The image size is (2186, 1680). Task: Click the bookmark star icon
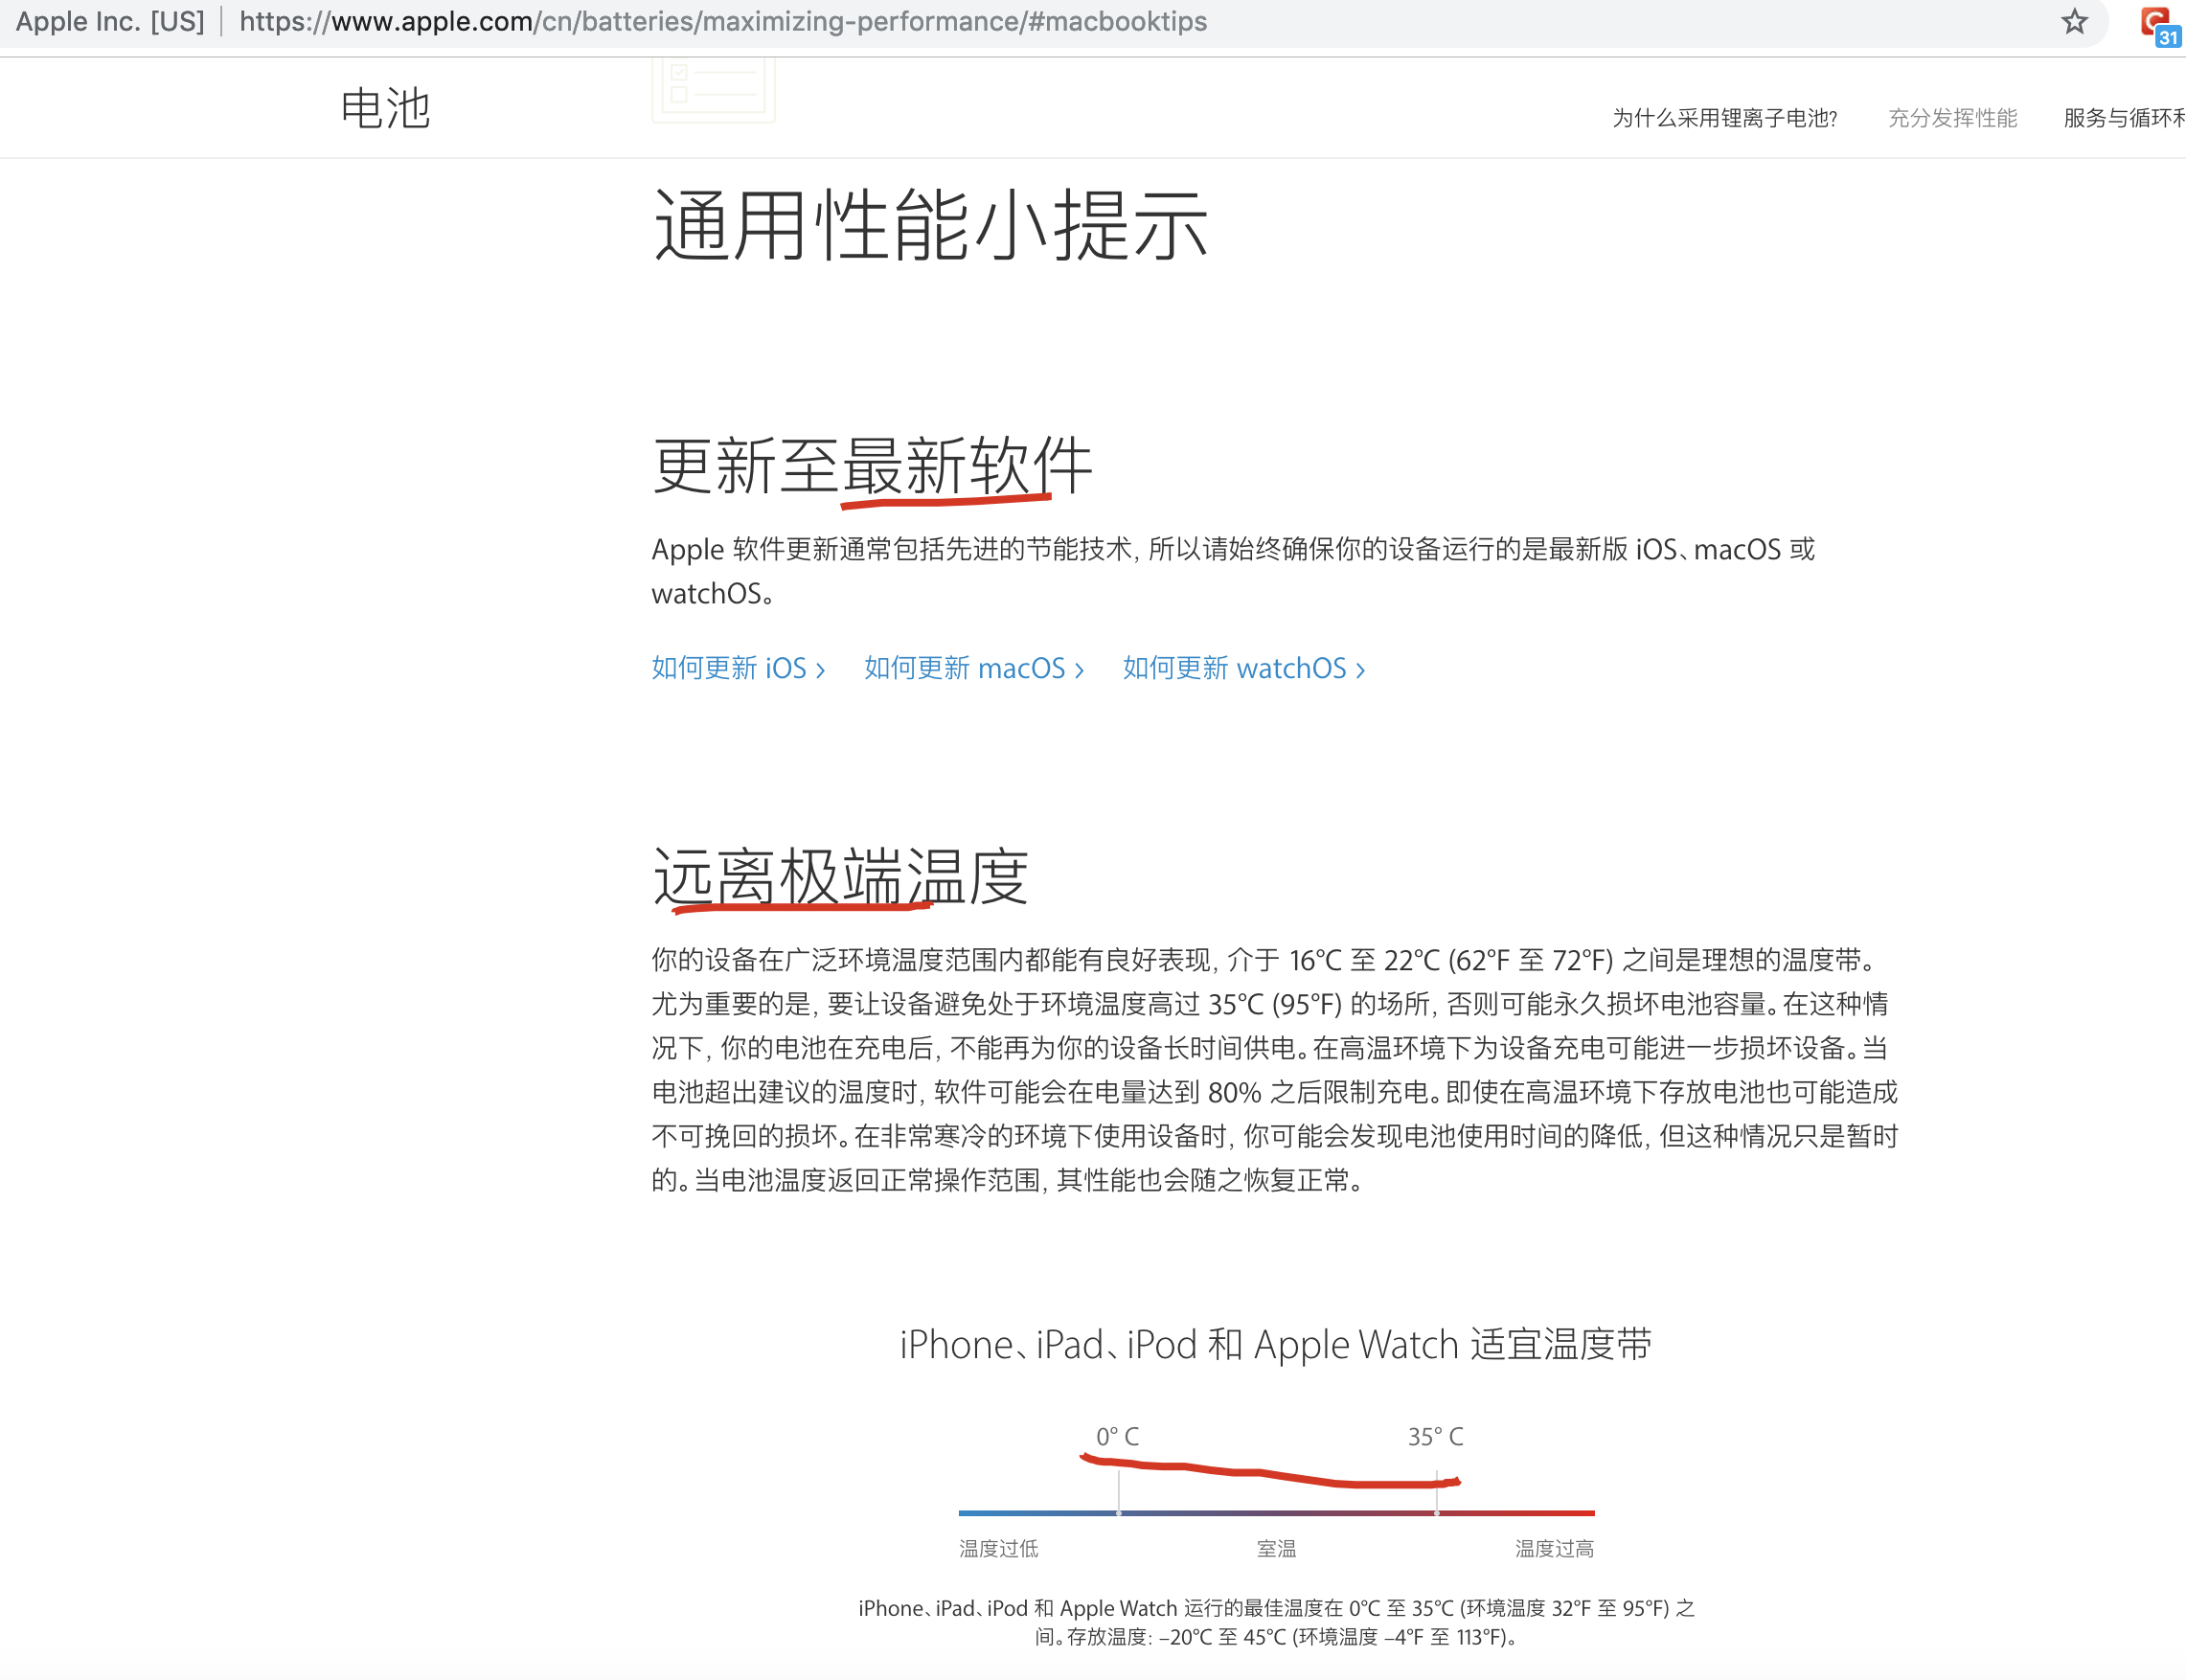point(2074,22)
